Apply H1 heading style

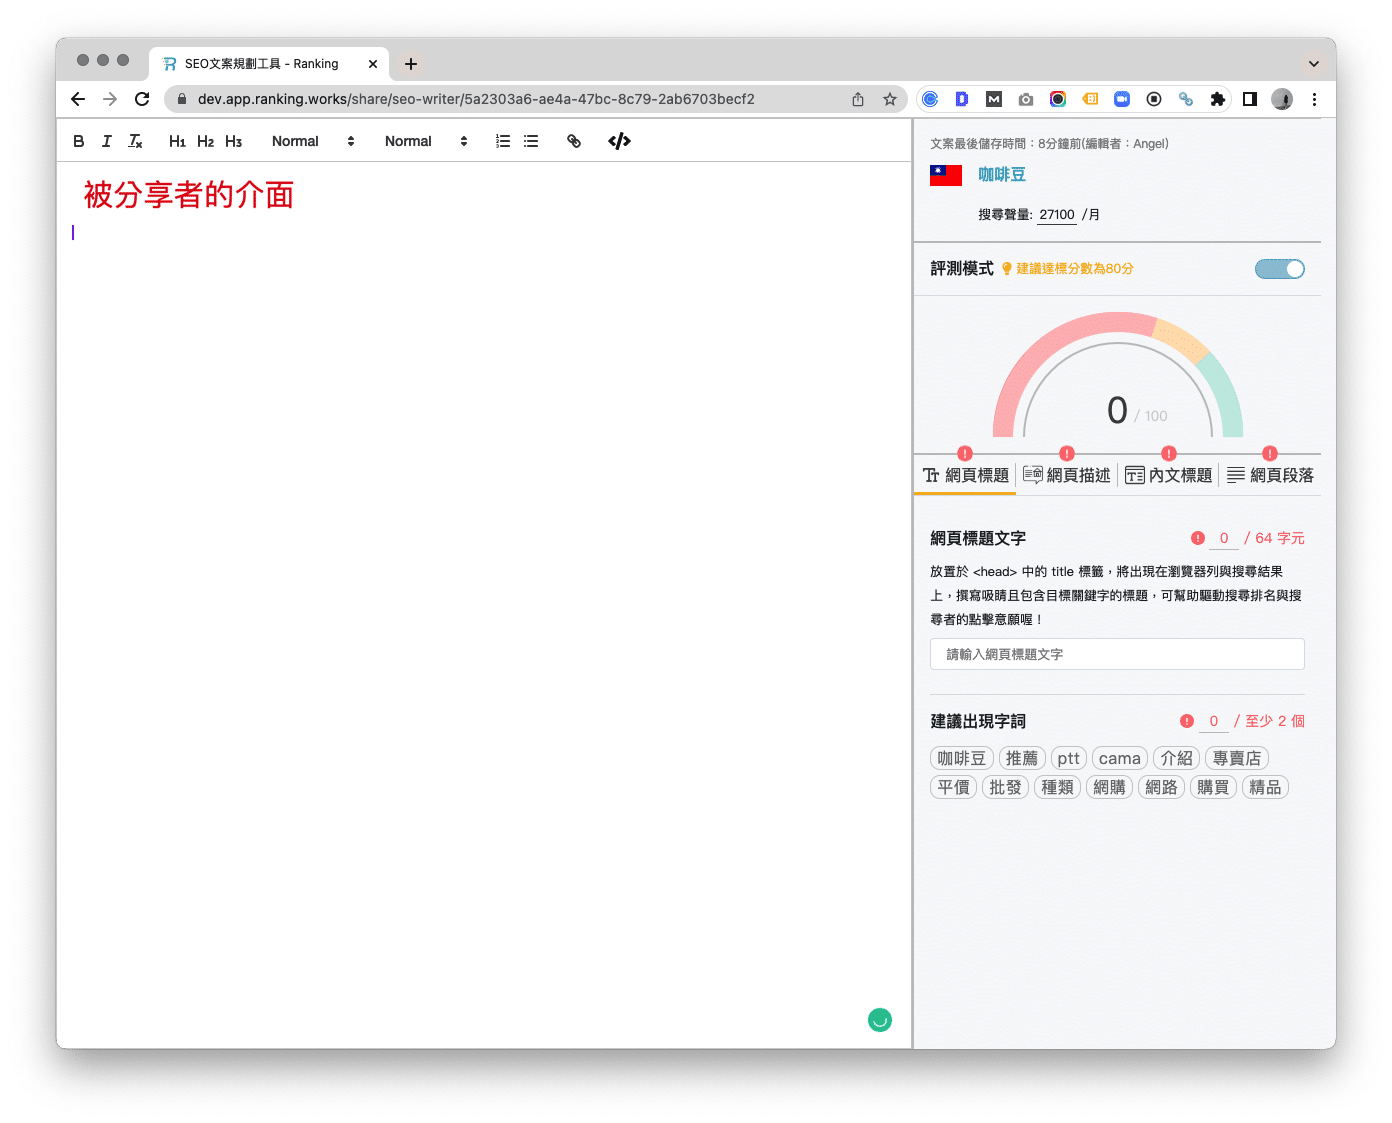[x=177, y=141]
